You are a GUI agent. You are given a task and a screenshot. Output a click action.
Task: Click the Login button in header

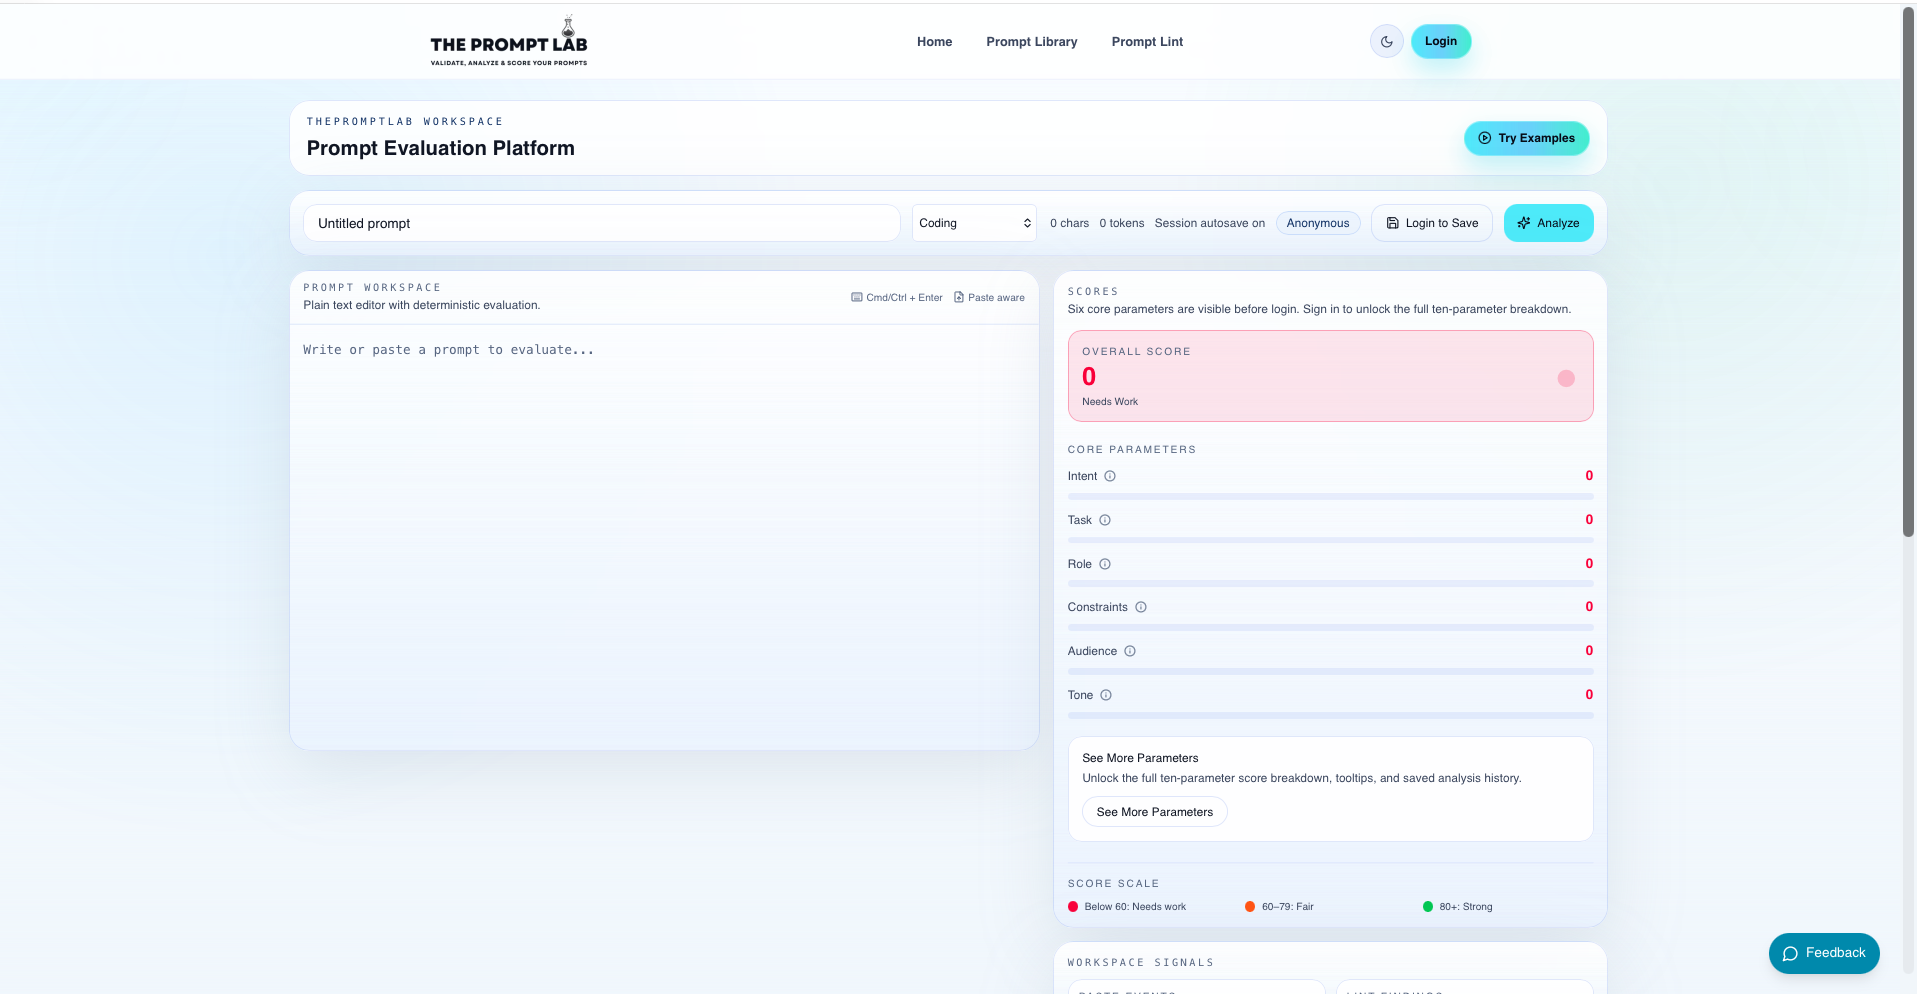pos(1440,41)
